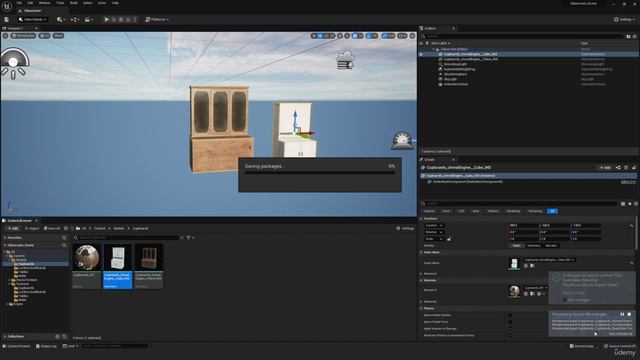Click the lock icon in Details header

tap(634, 168)
